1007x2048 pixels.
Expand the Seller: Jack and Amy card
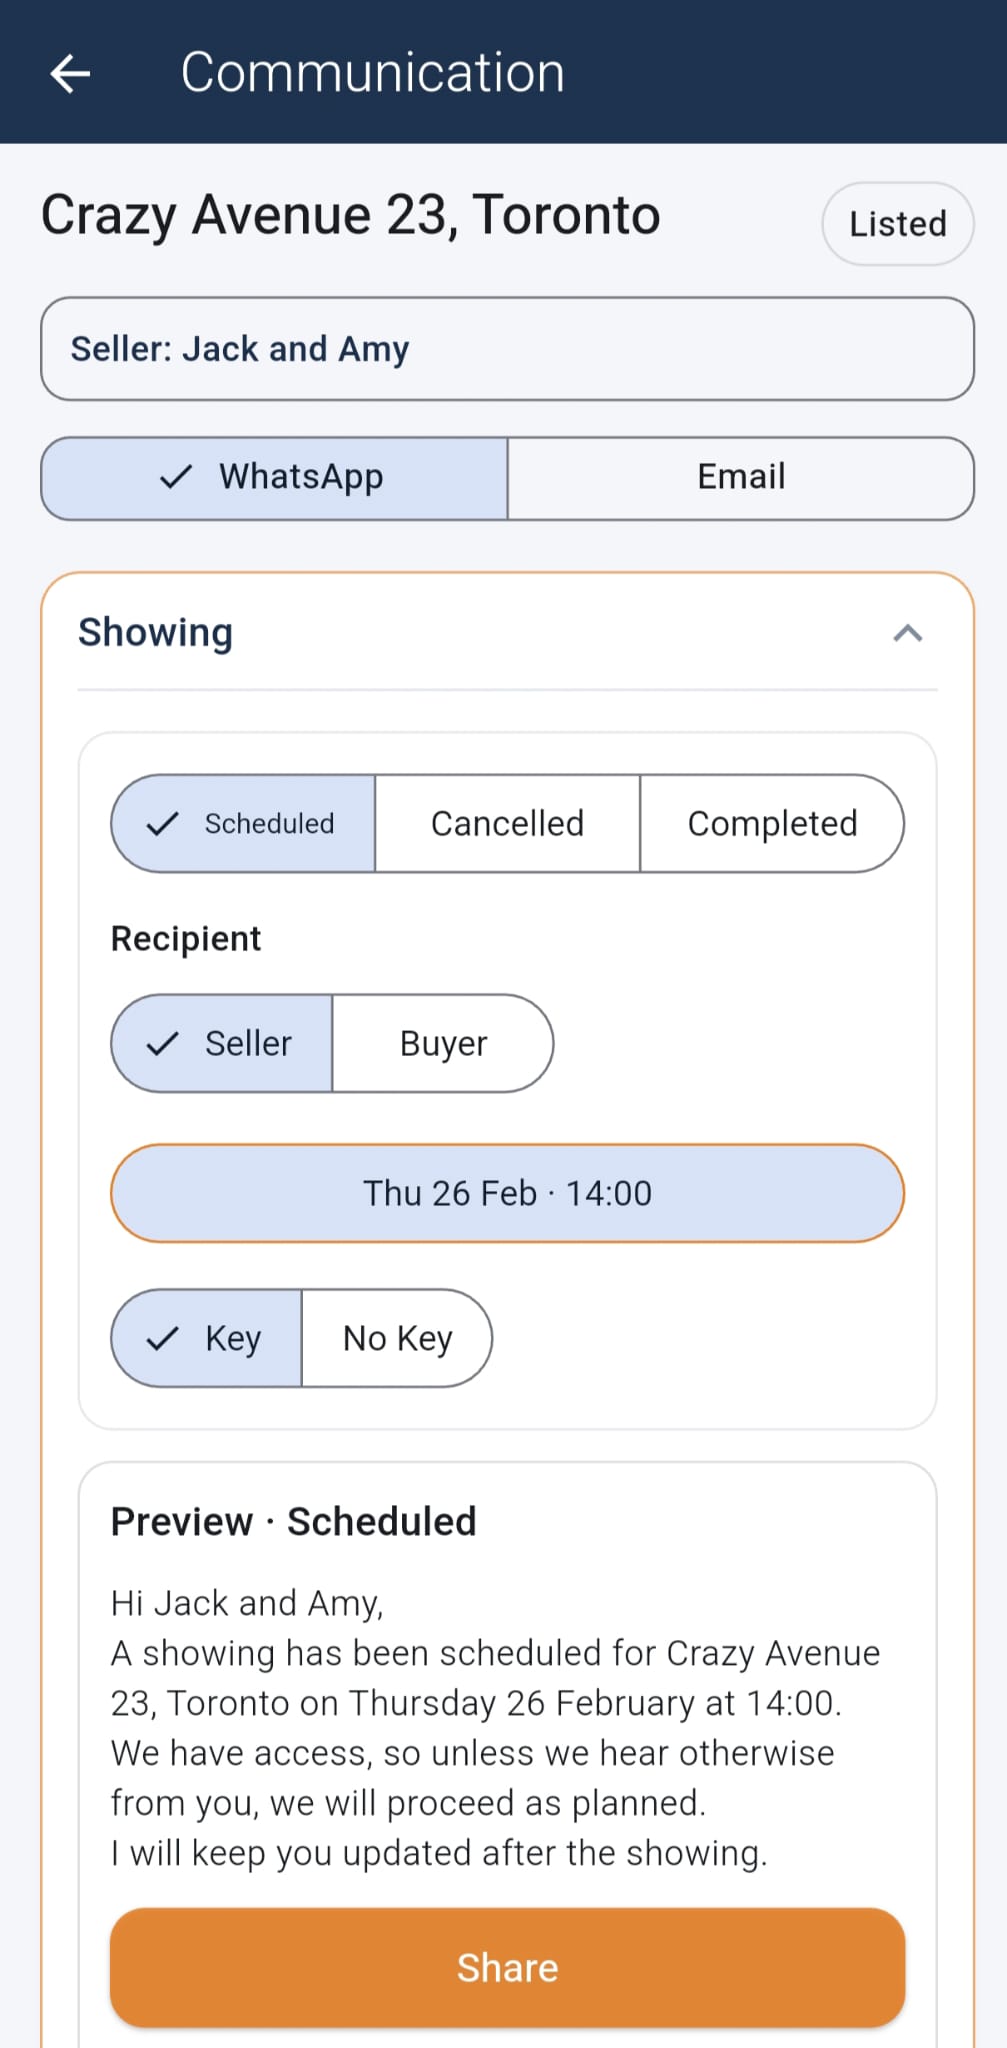tap(506, 348)
